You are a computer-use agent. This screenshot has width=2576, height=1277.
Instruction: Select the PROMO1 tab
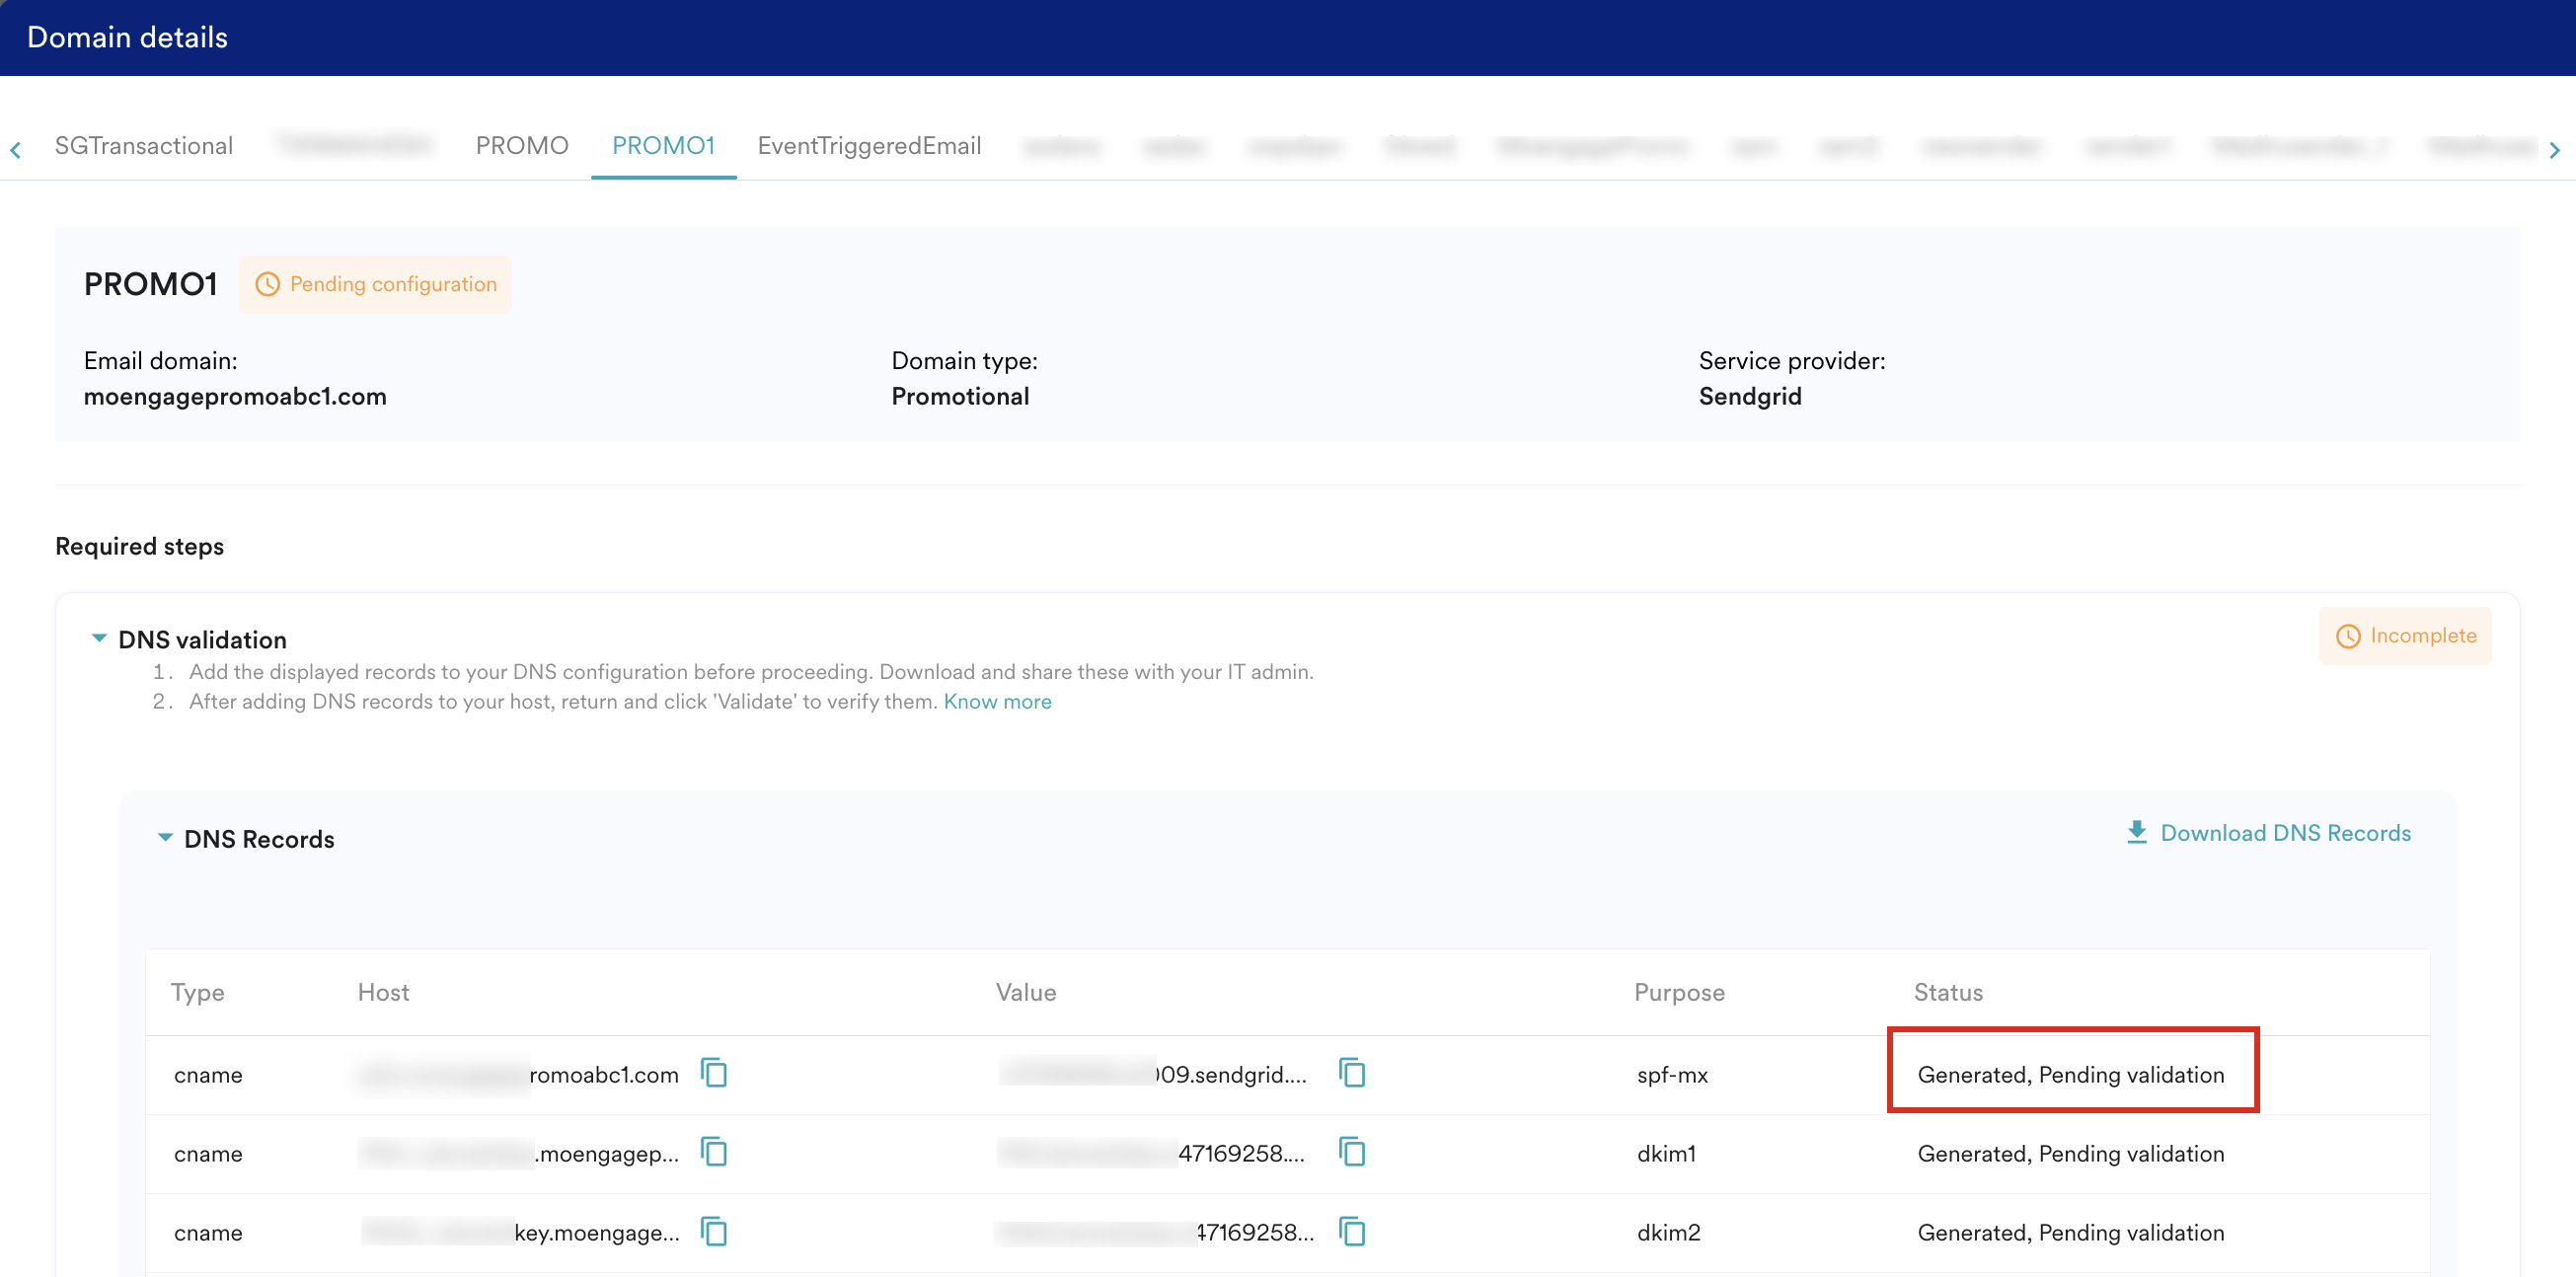pyautogui.click(x=663, y=146)
